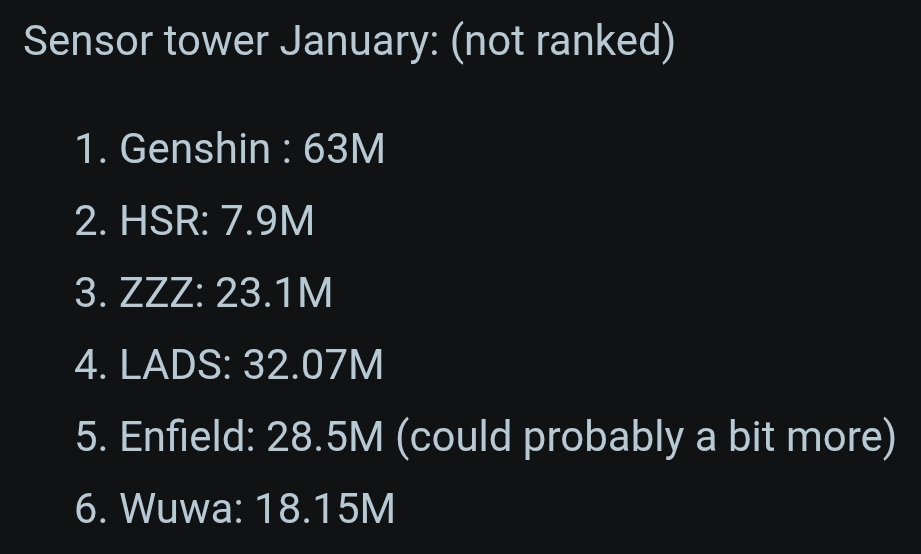Select the "28.5M" figure for Enfield
921x554 pixels.
tap(325, 437)
